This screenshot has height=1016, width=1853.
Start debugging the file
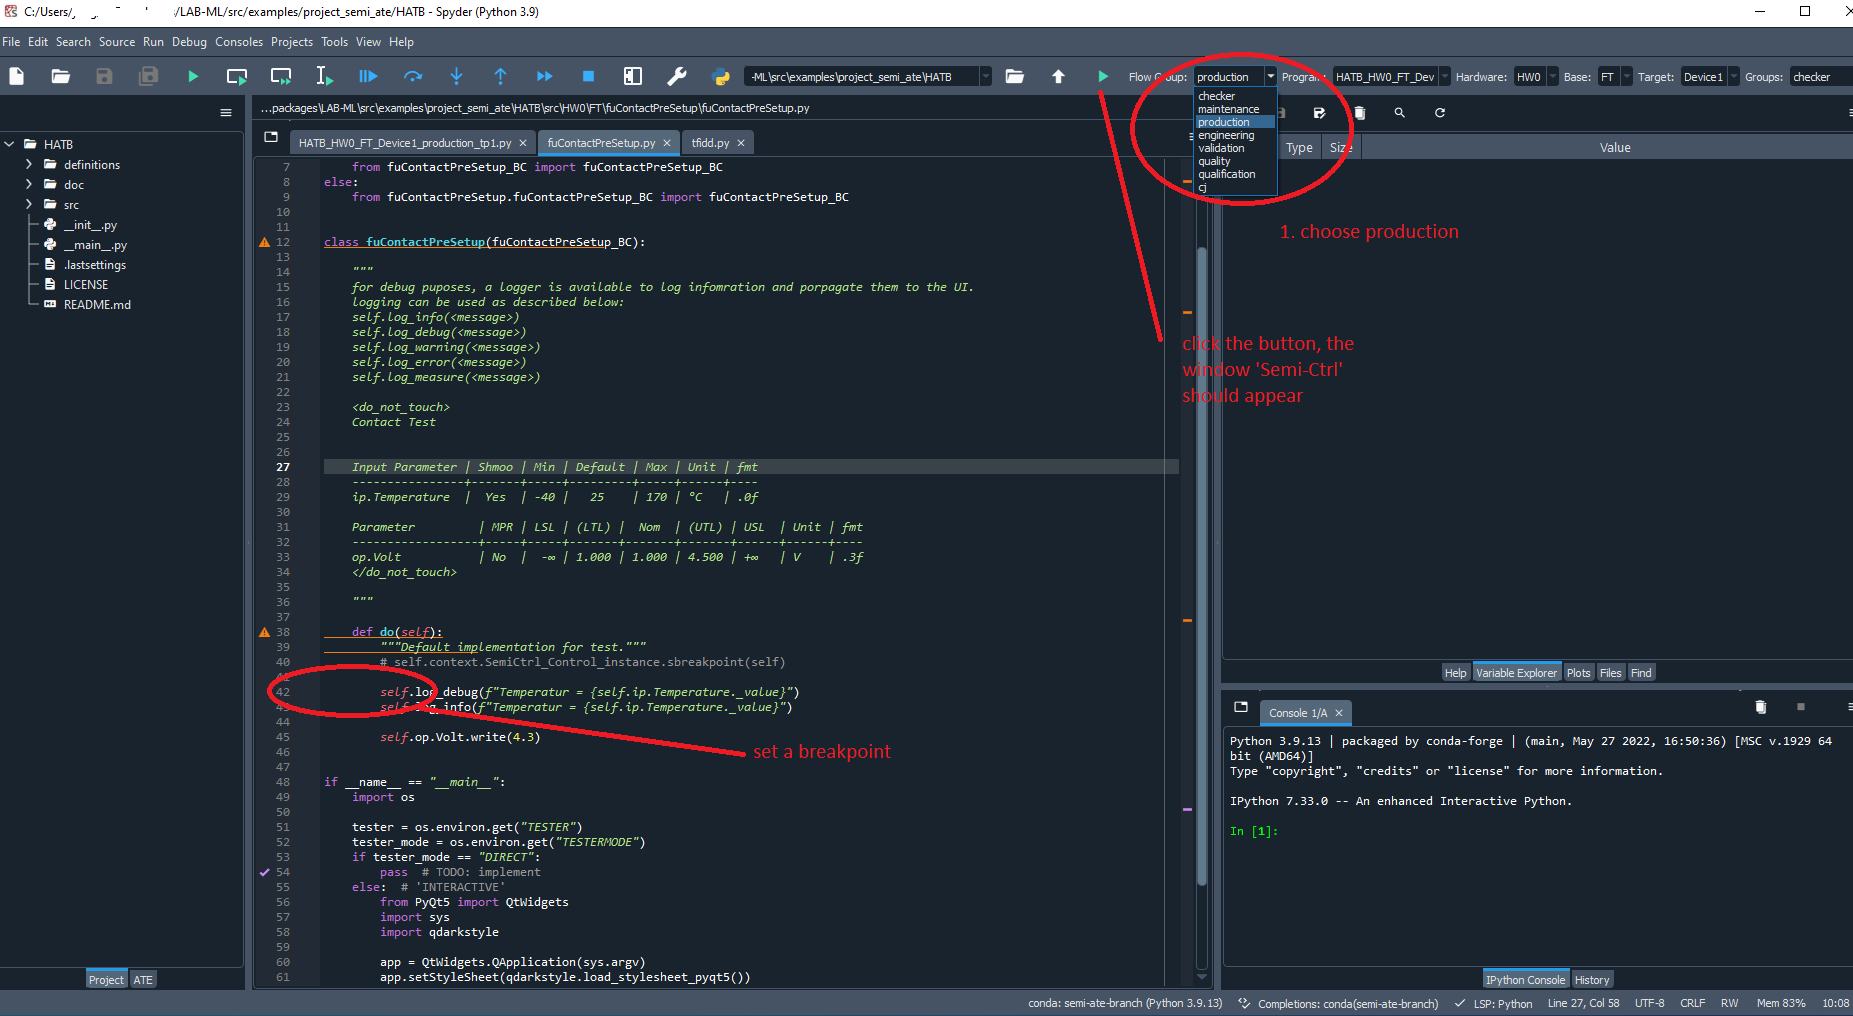coord(368,76)
